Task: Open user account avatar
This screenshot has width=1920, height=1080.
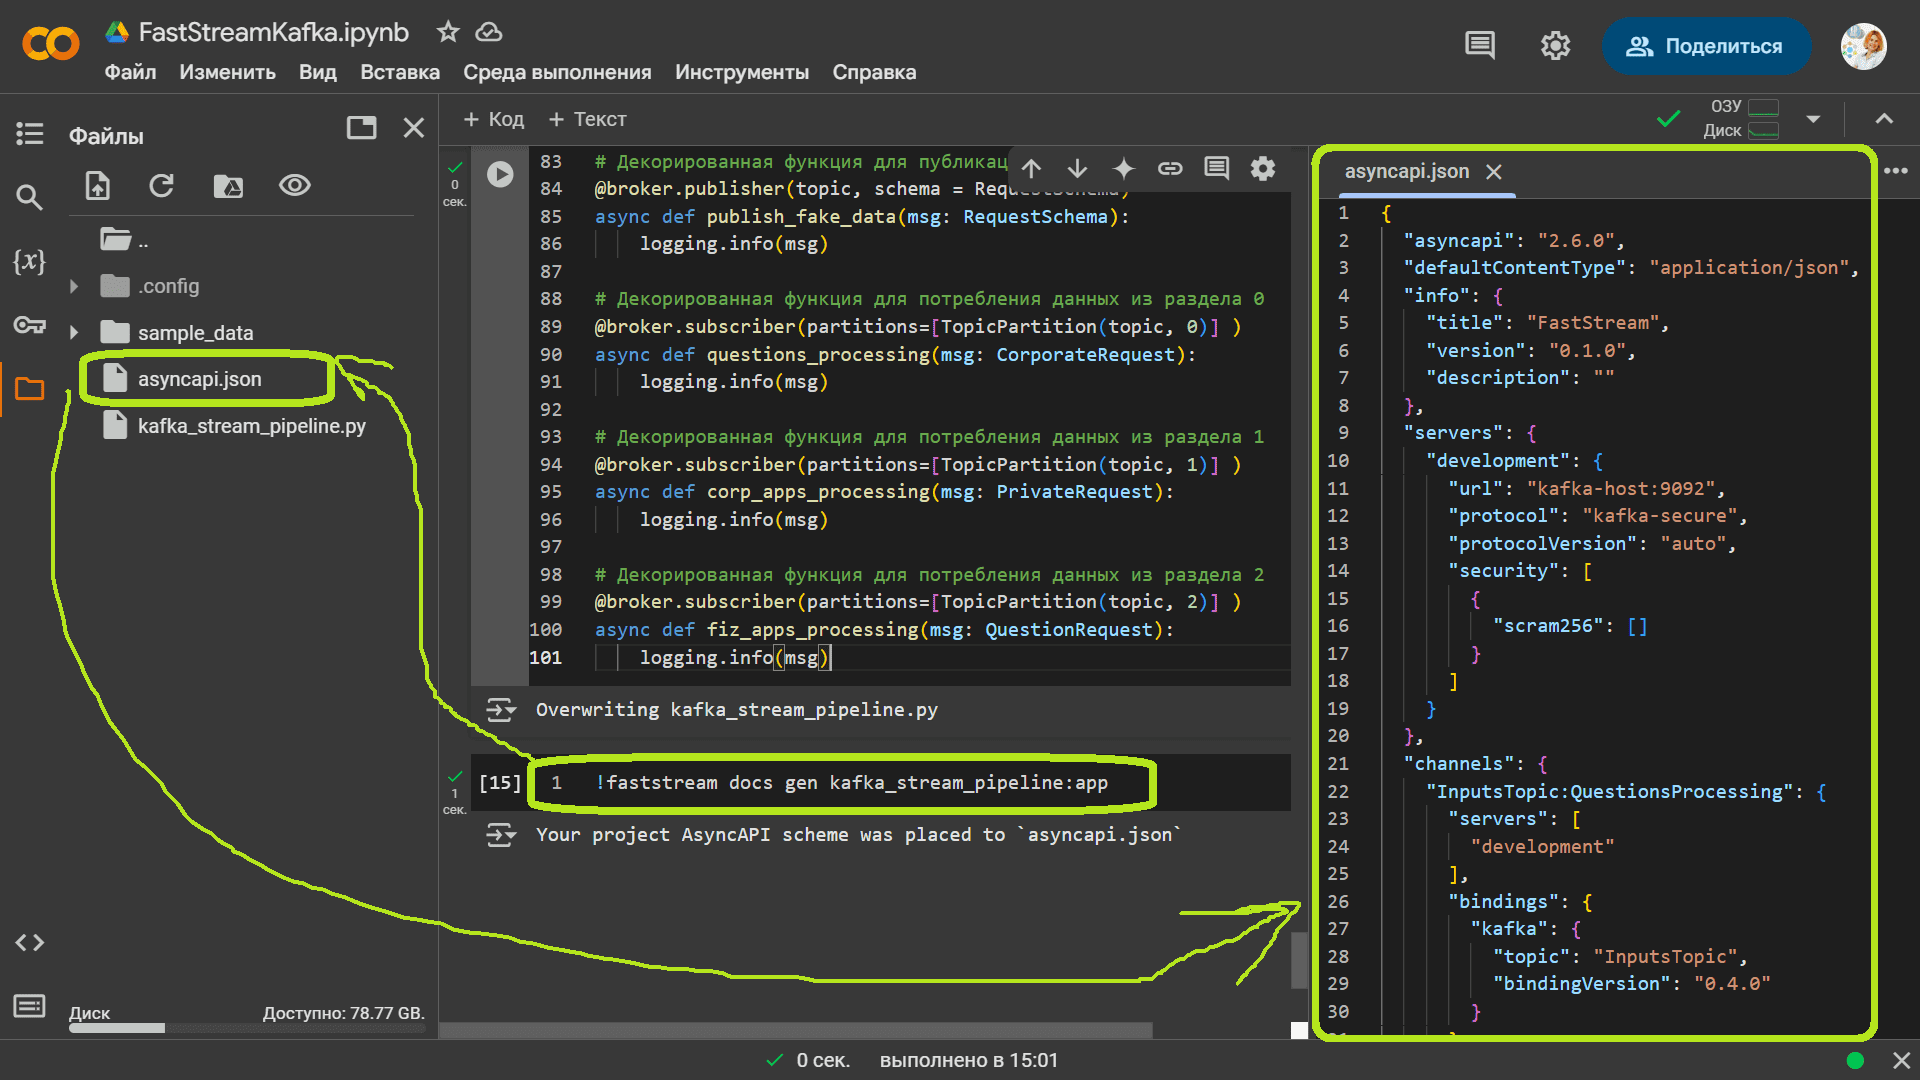Action: (x=1863, y=46)
